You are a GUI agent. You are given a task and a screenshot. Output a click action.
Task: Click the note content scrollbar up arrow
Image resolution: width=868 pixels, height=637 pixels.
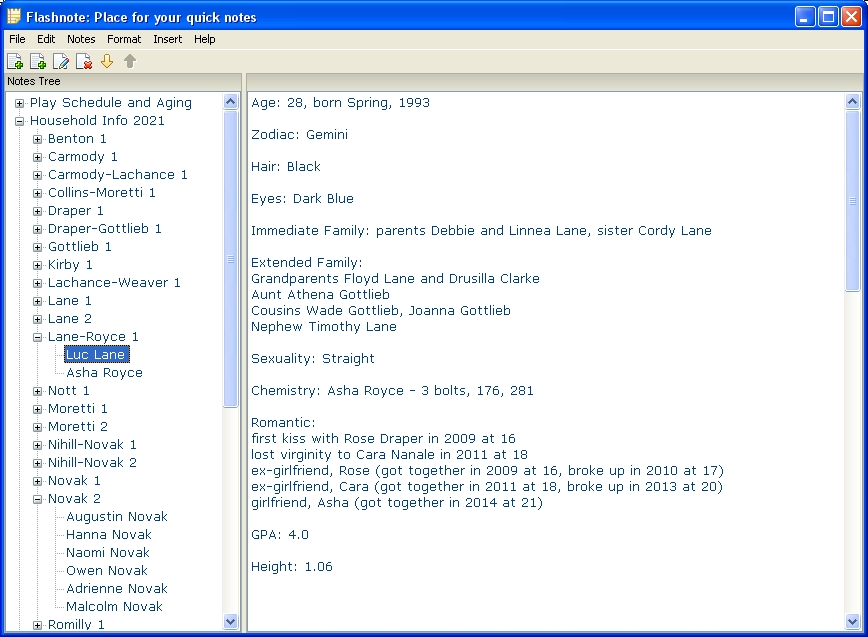click(x=852, y=101)
